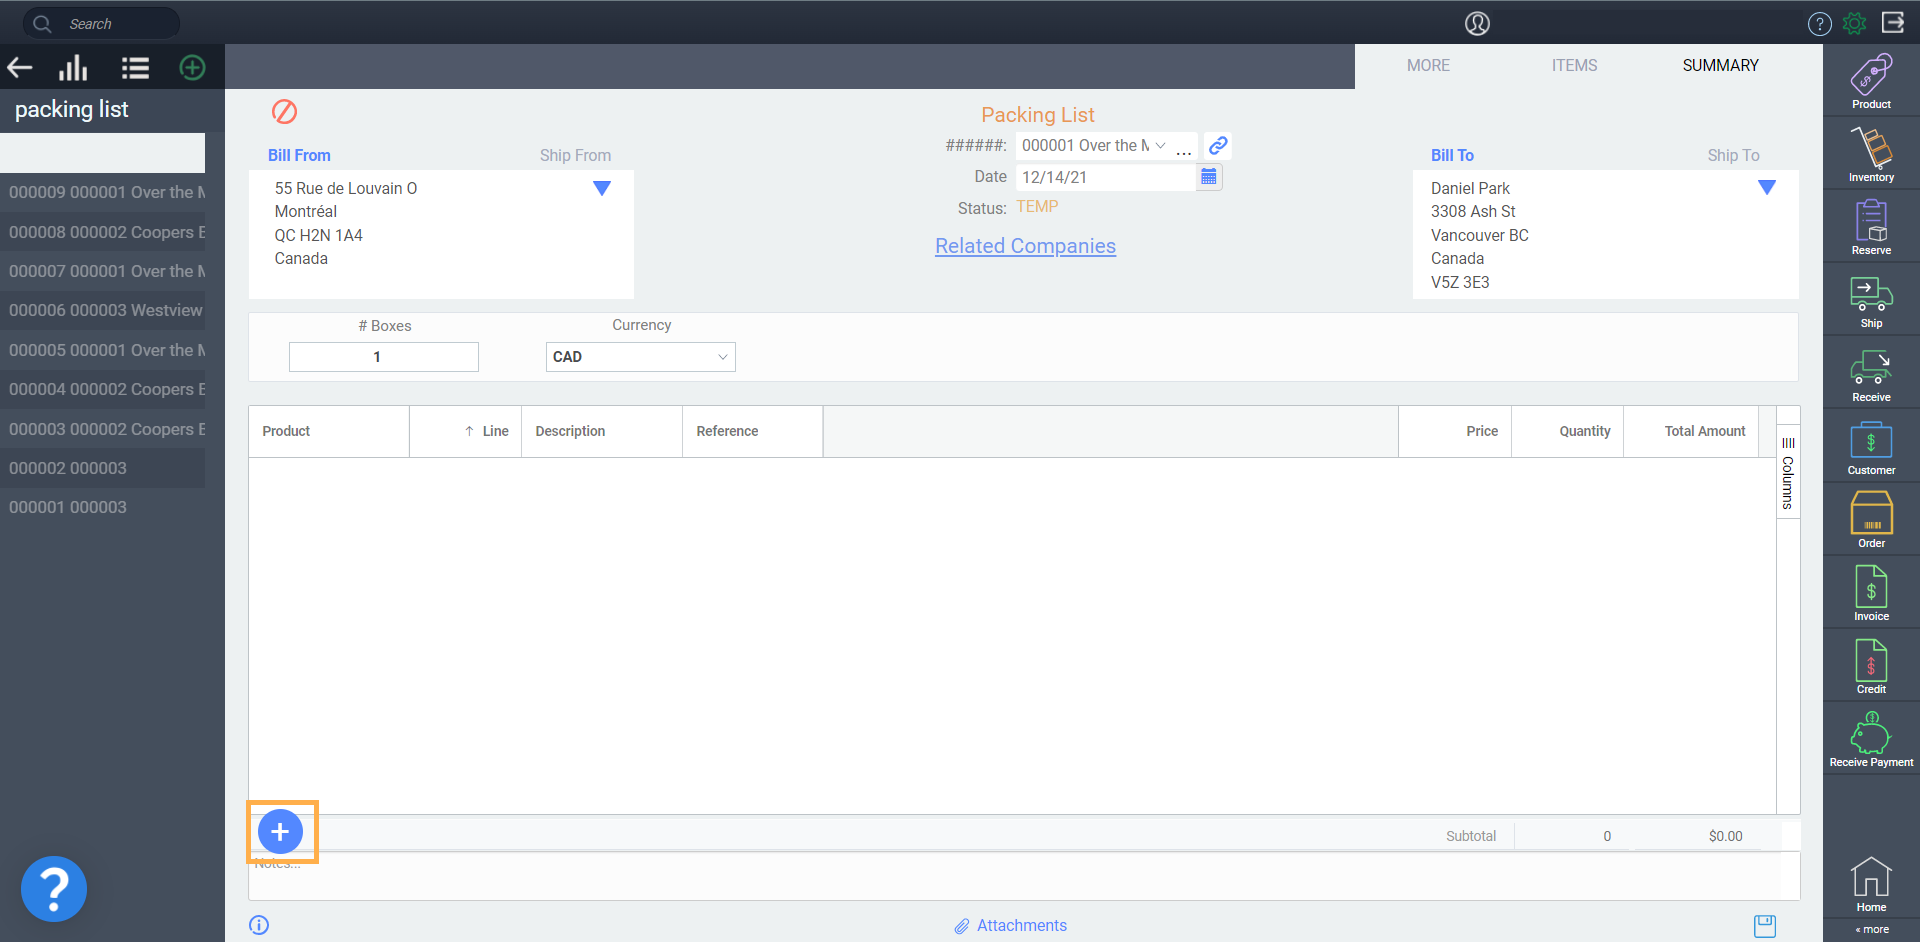Open the user profile icon
The height and width of the screenshot is (942, 1920).
[x=1477, y=23]
